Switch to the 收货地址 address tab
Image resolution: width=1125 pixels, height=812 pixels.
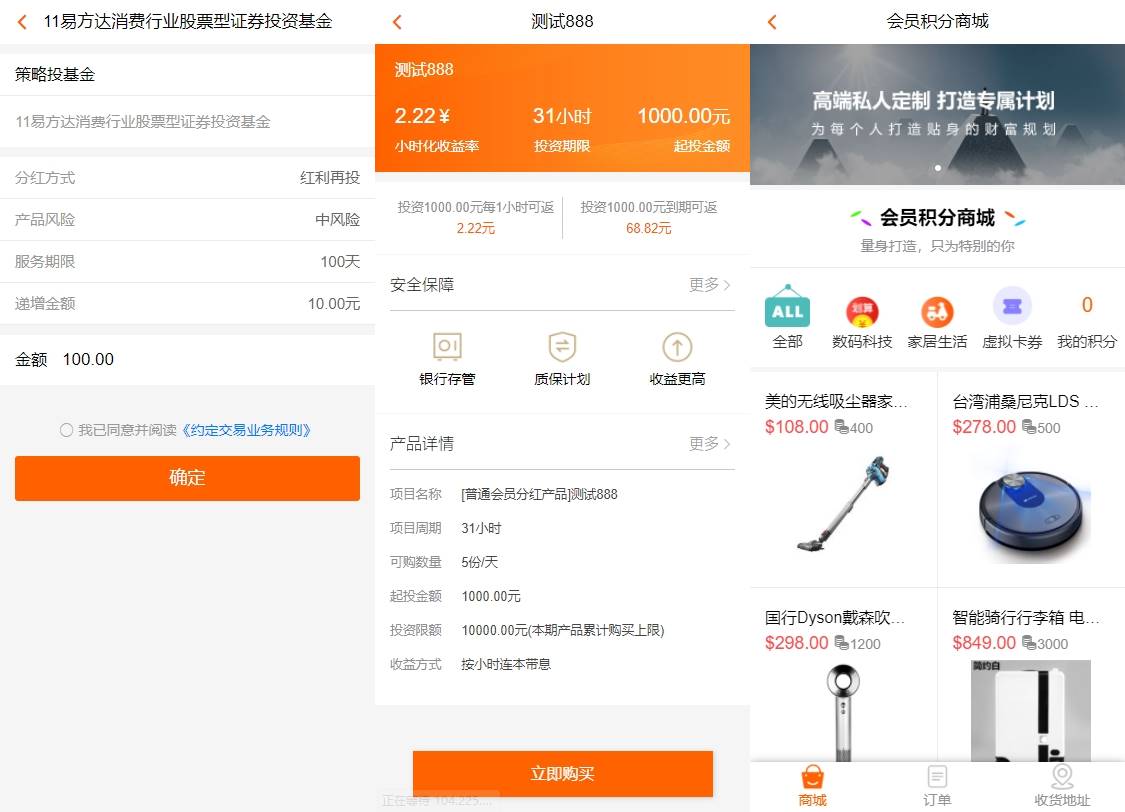[1062, 786]
